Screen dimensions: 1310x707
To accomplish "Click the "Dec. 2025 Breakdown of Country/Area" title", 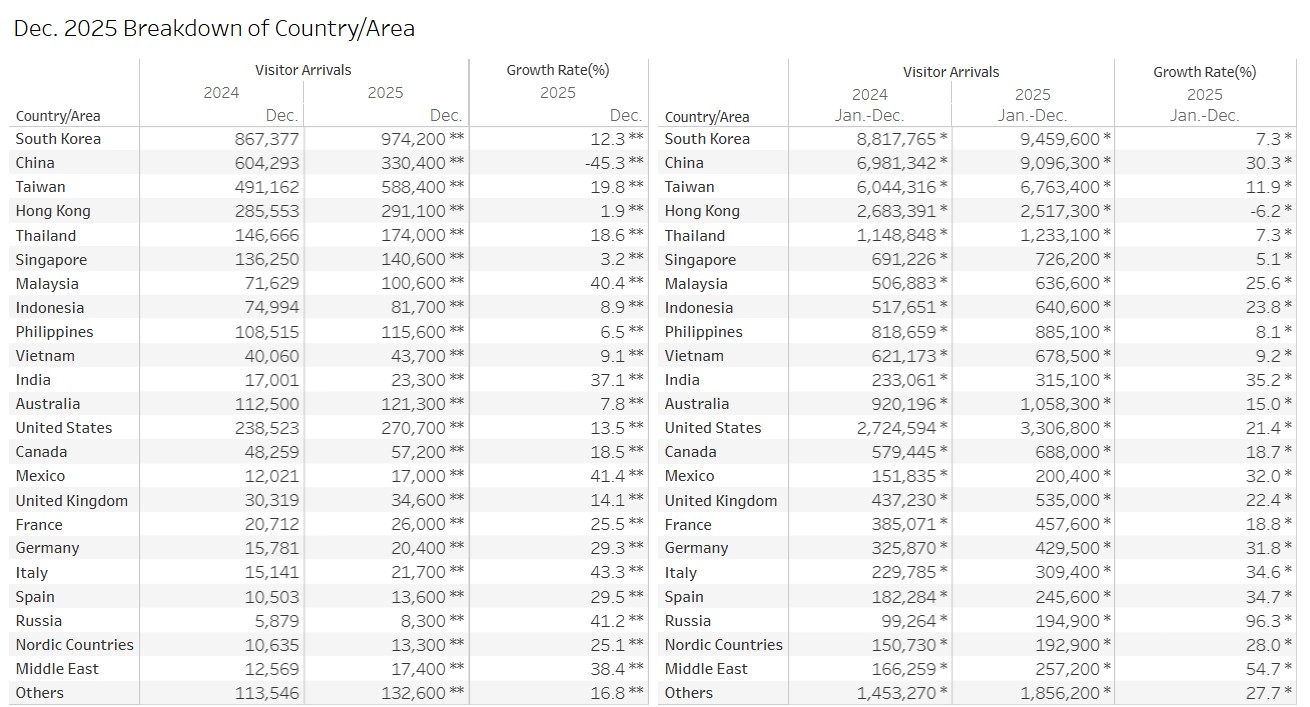I will (x=214, y=28).
